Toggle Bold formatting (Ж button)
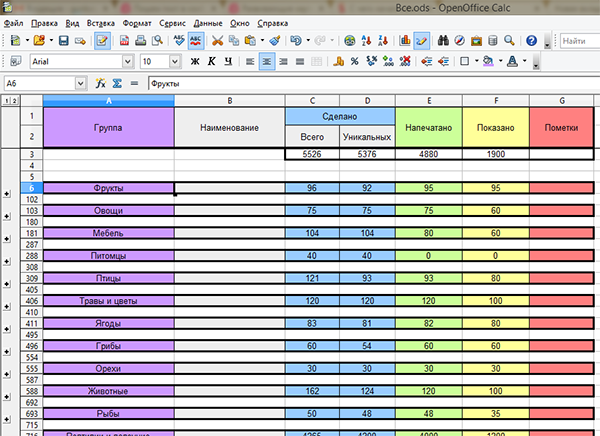The image size is (600, 436). click(x=196, y=62)
